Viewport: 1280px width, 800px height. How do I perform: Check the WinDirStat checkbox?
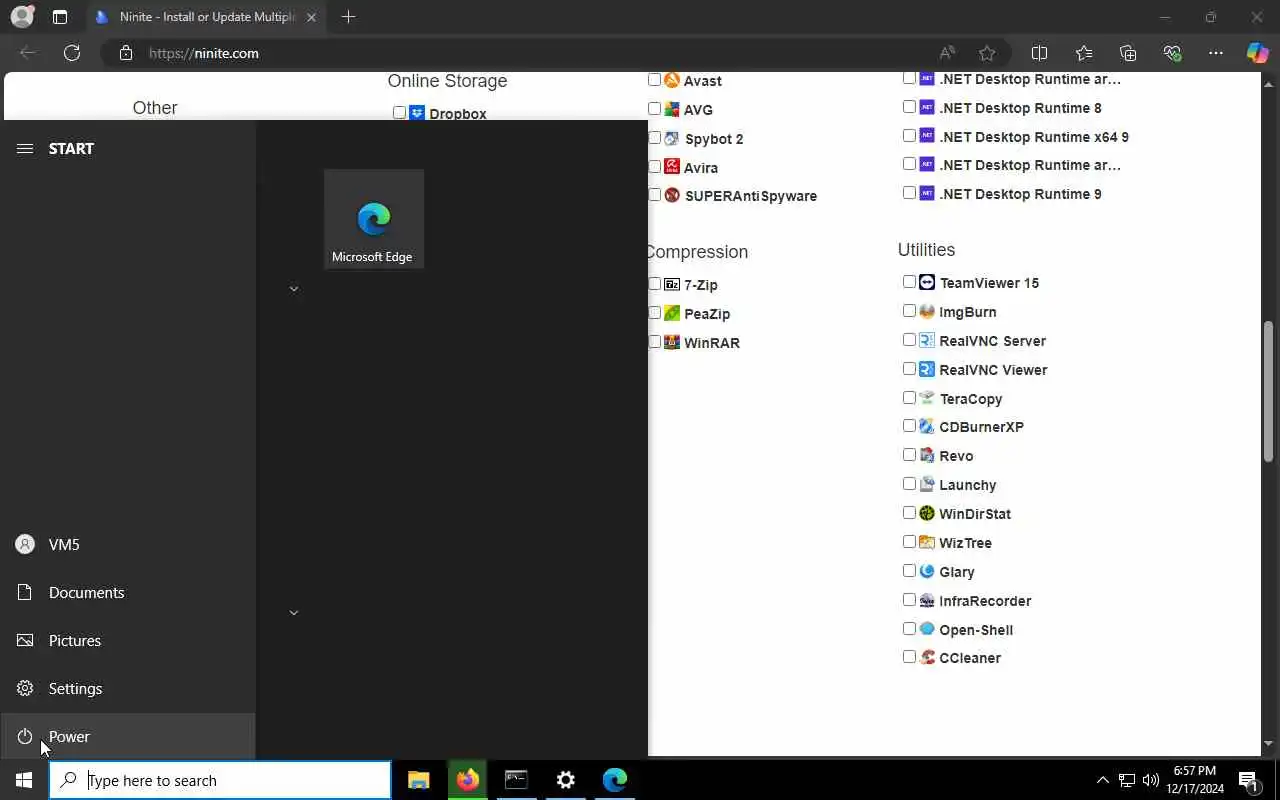[x=909, y=513]
